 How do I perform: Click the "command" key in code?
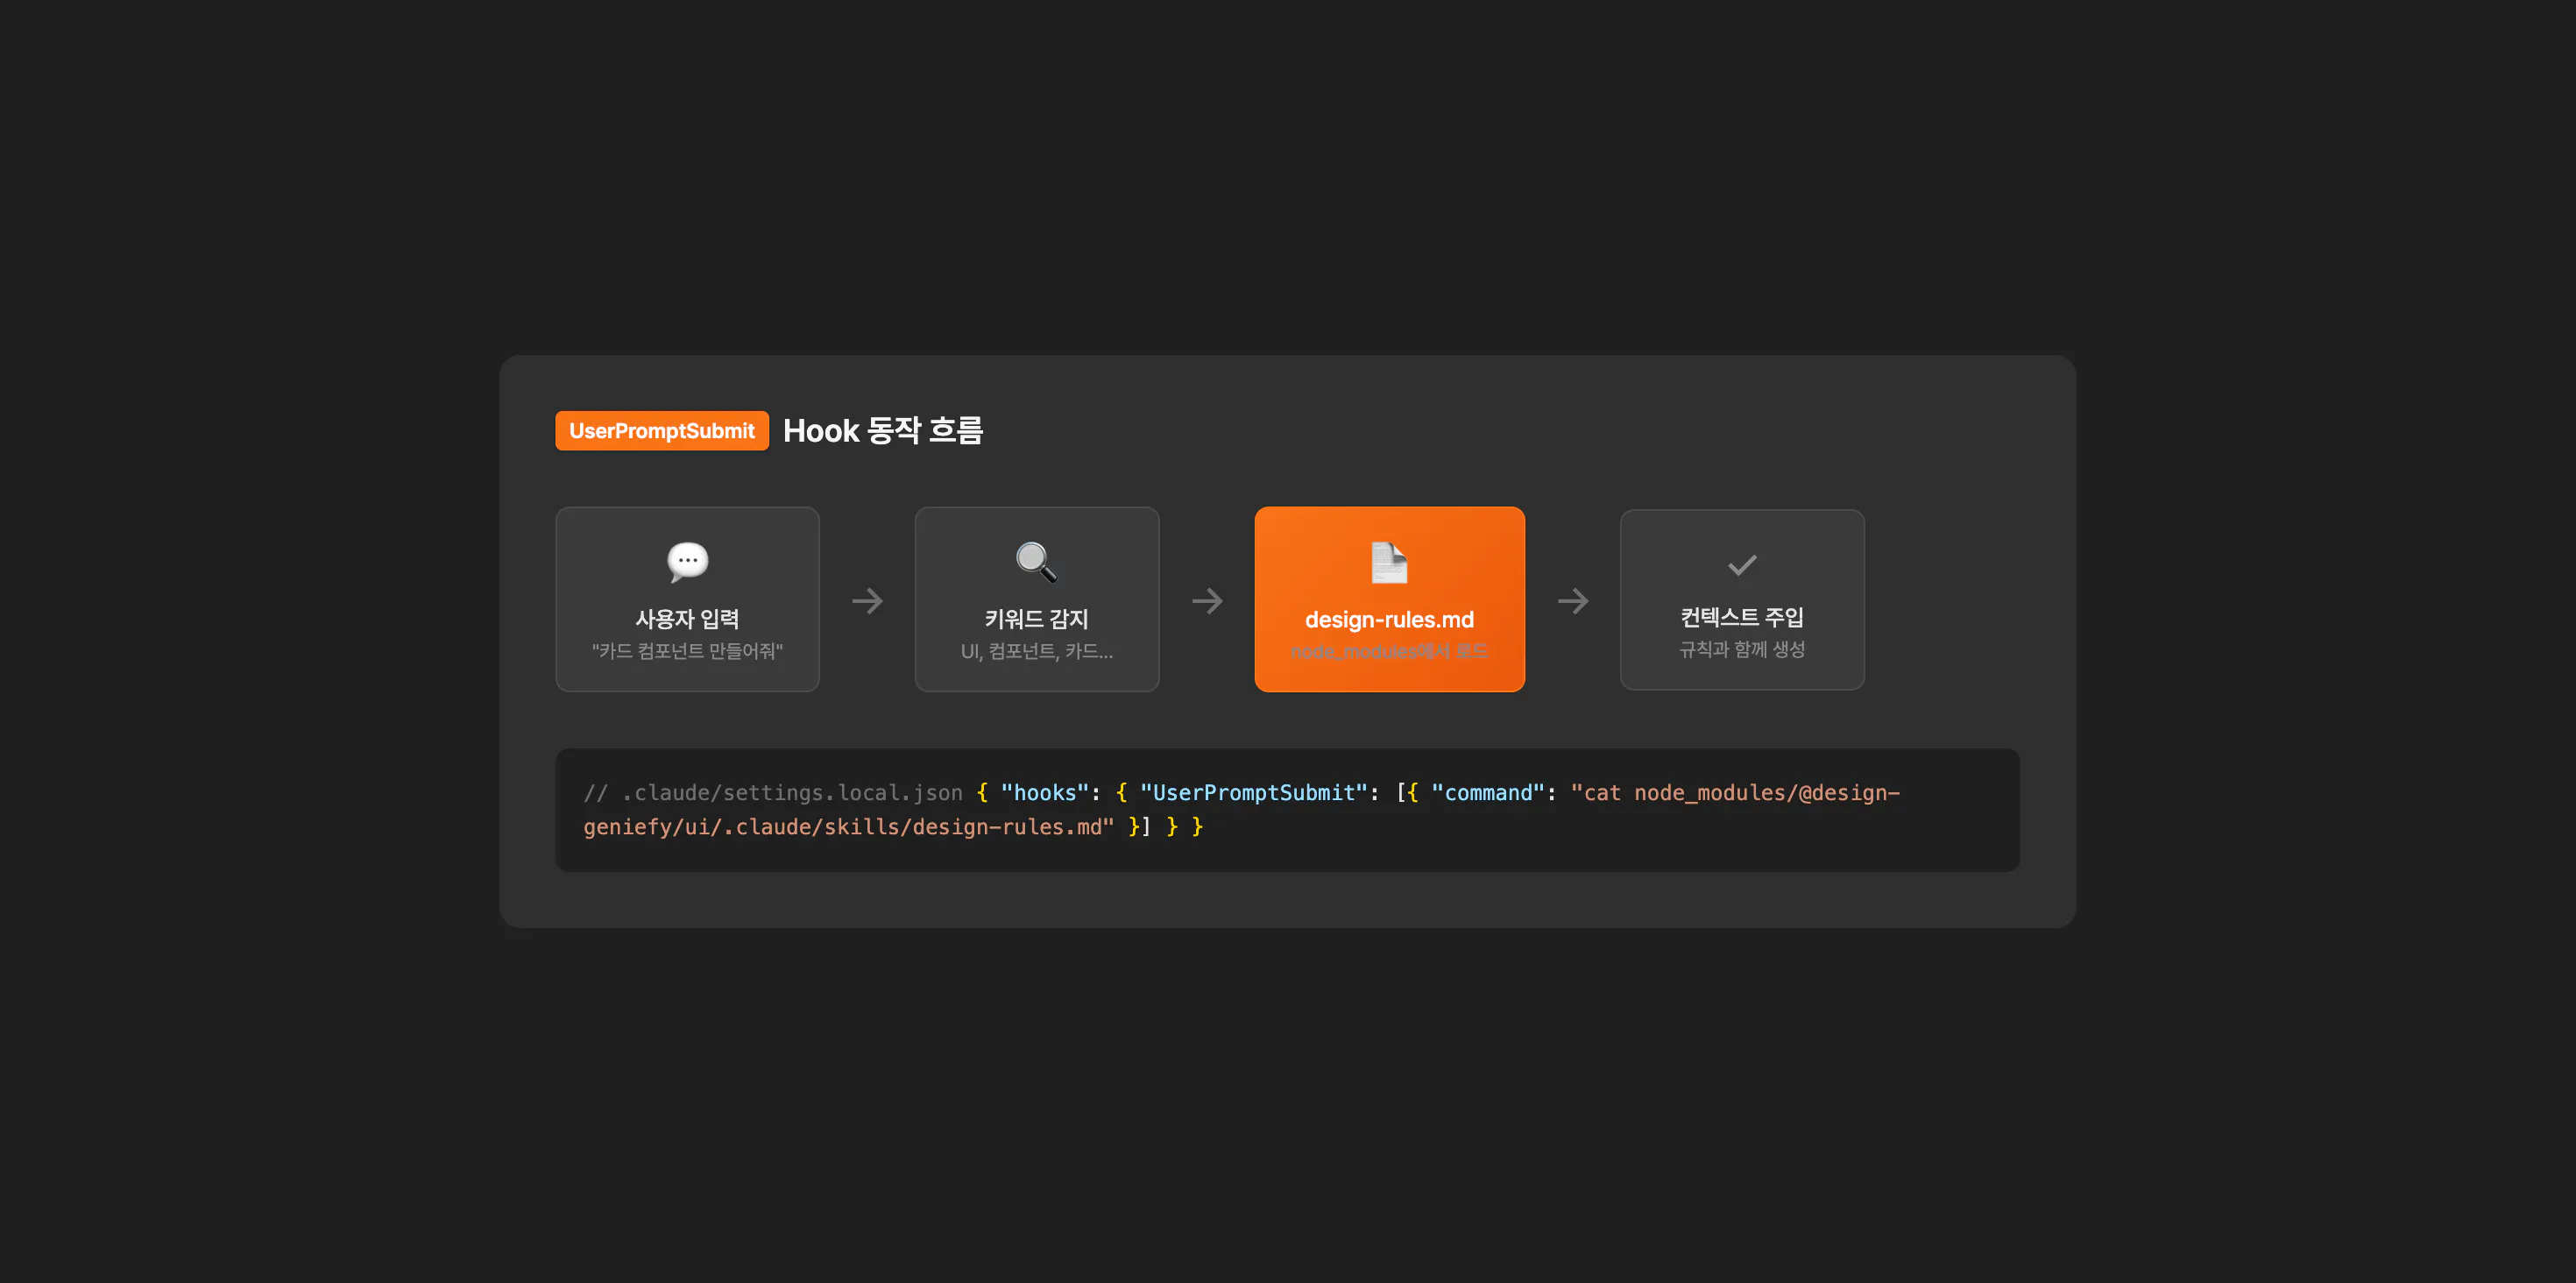1488,793
